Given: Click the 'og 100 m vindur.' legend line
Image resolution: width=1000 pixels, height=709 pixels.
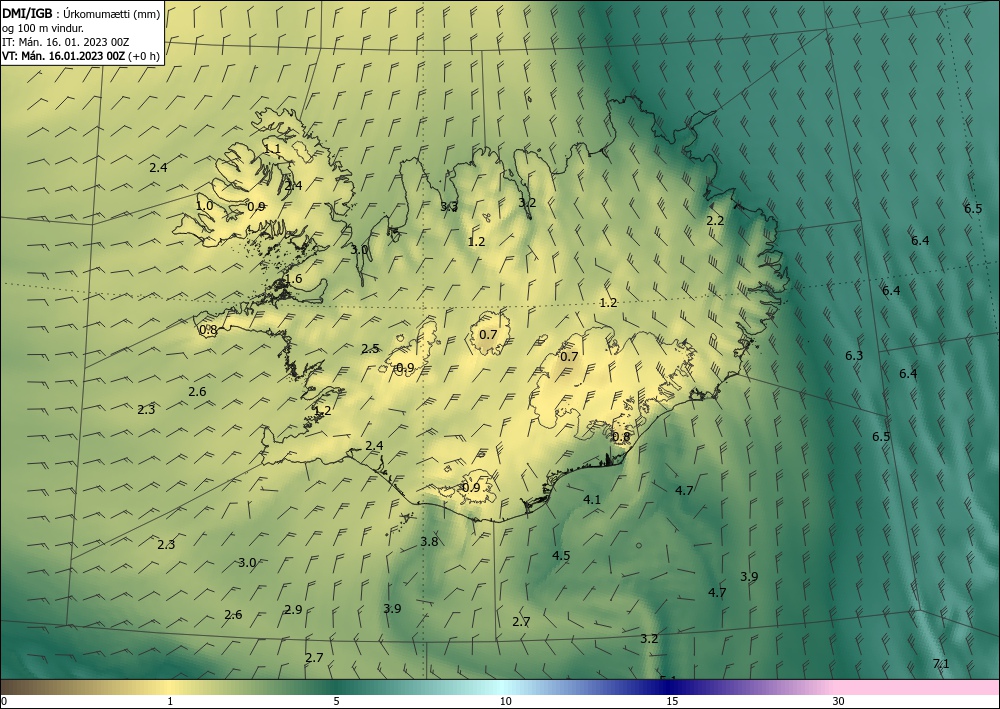Looking at the screenshot, I should (43, 28).
